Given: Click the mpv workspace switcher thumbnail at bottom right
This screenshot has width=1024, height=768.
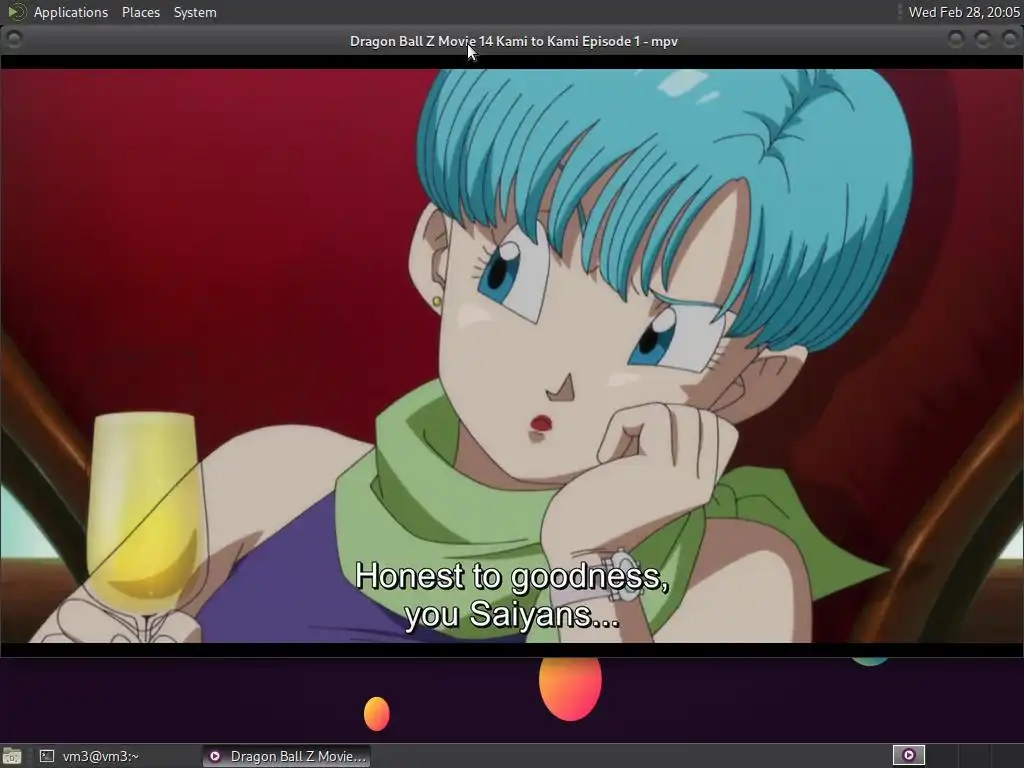Looking at the screenshot, I should pos(908,756).
